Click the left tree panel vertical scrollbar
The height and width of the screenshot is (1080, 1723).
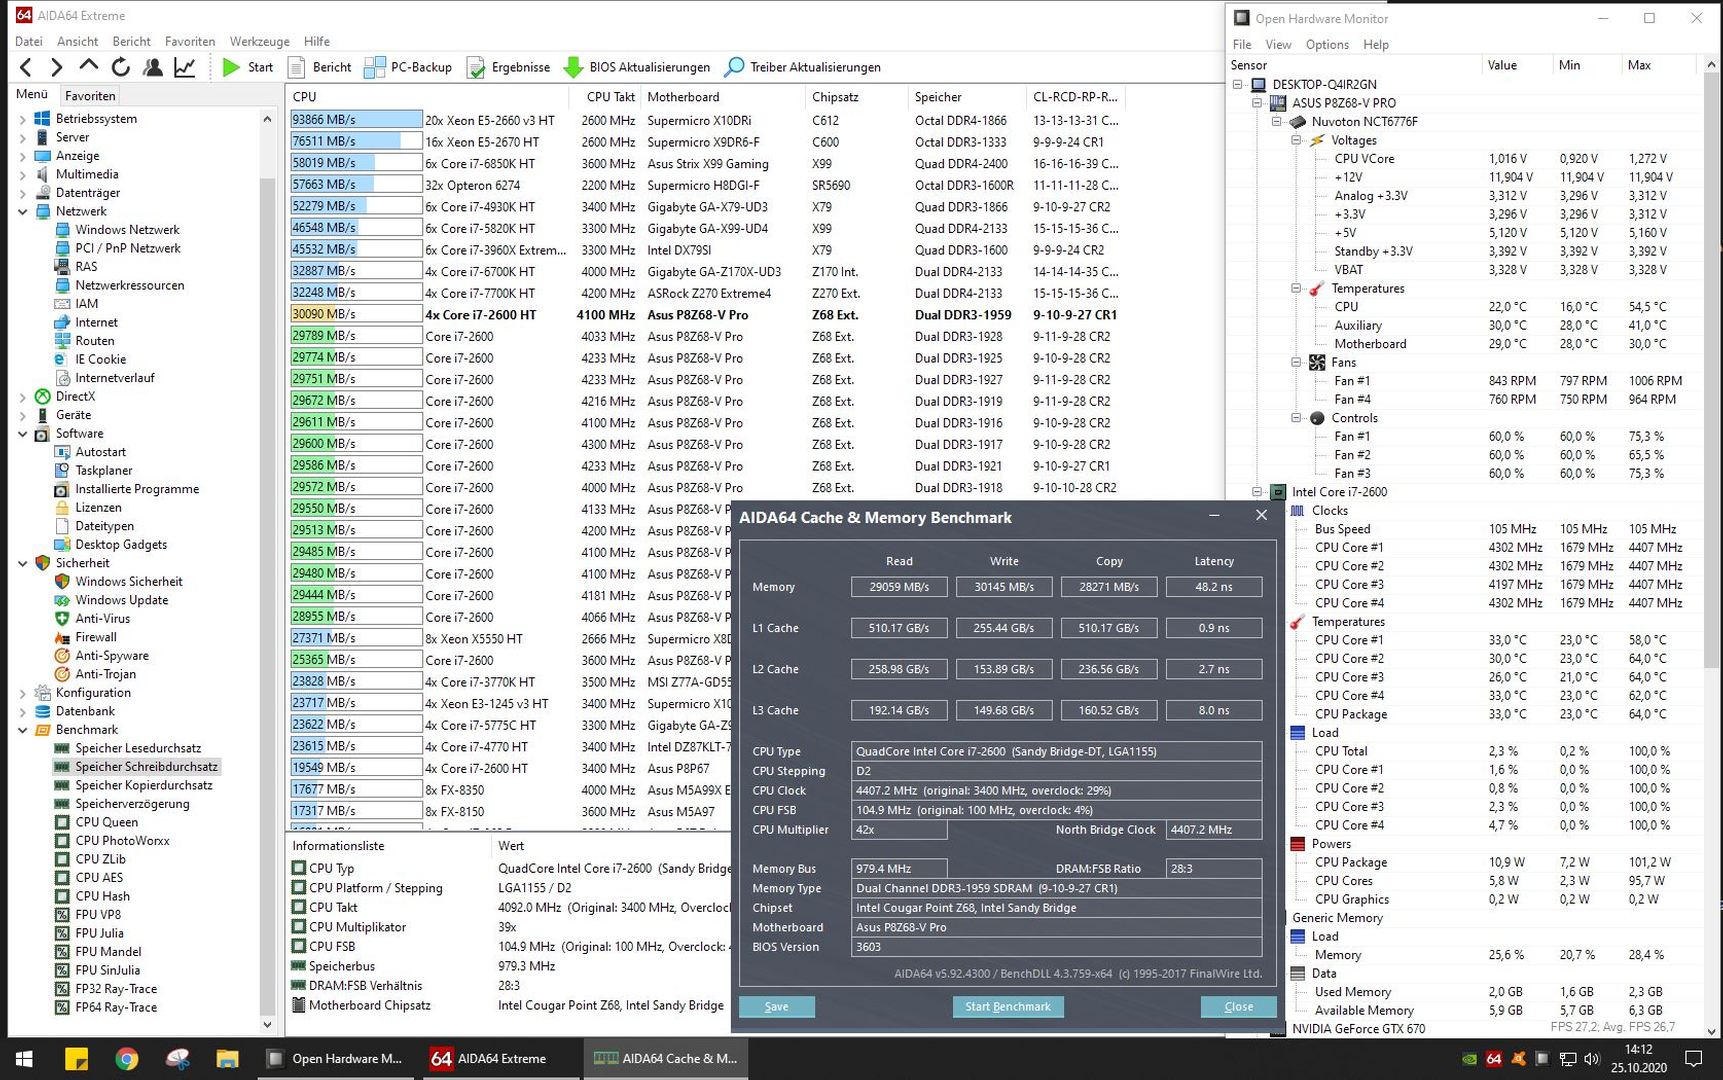[x=267, y=571]
